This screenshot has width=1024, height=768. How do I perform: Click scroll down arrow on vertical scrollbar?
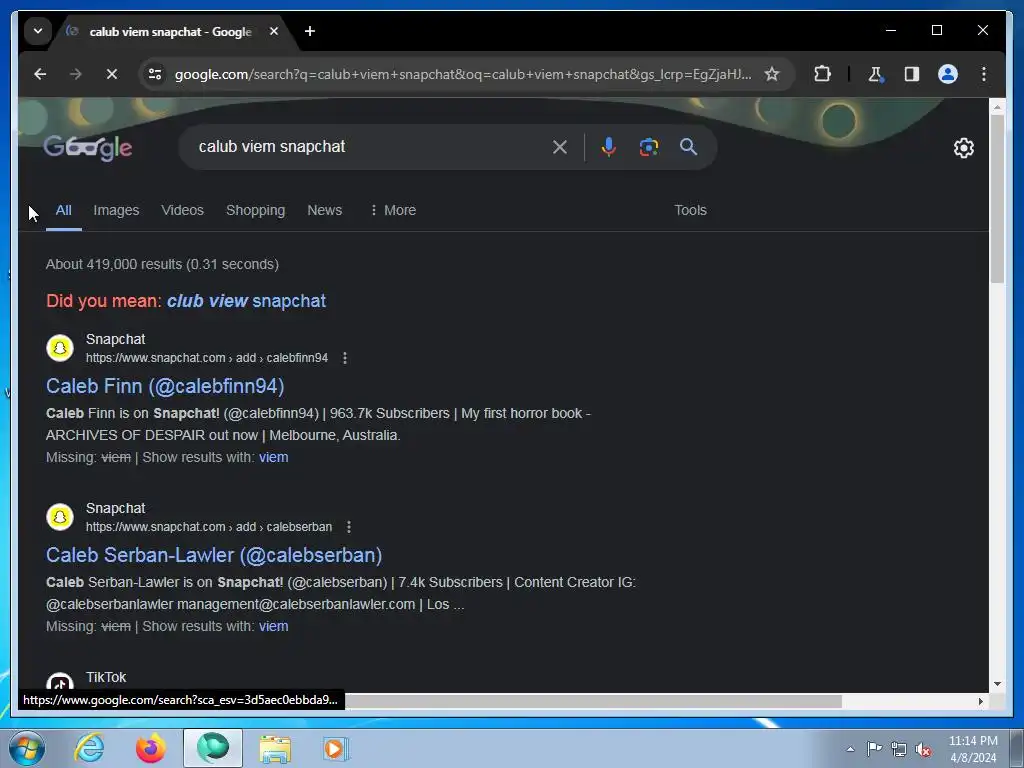click(x=997, y=684)
